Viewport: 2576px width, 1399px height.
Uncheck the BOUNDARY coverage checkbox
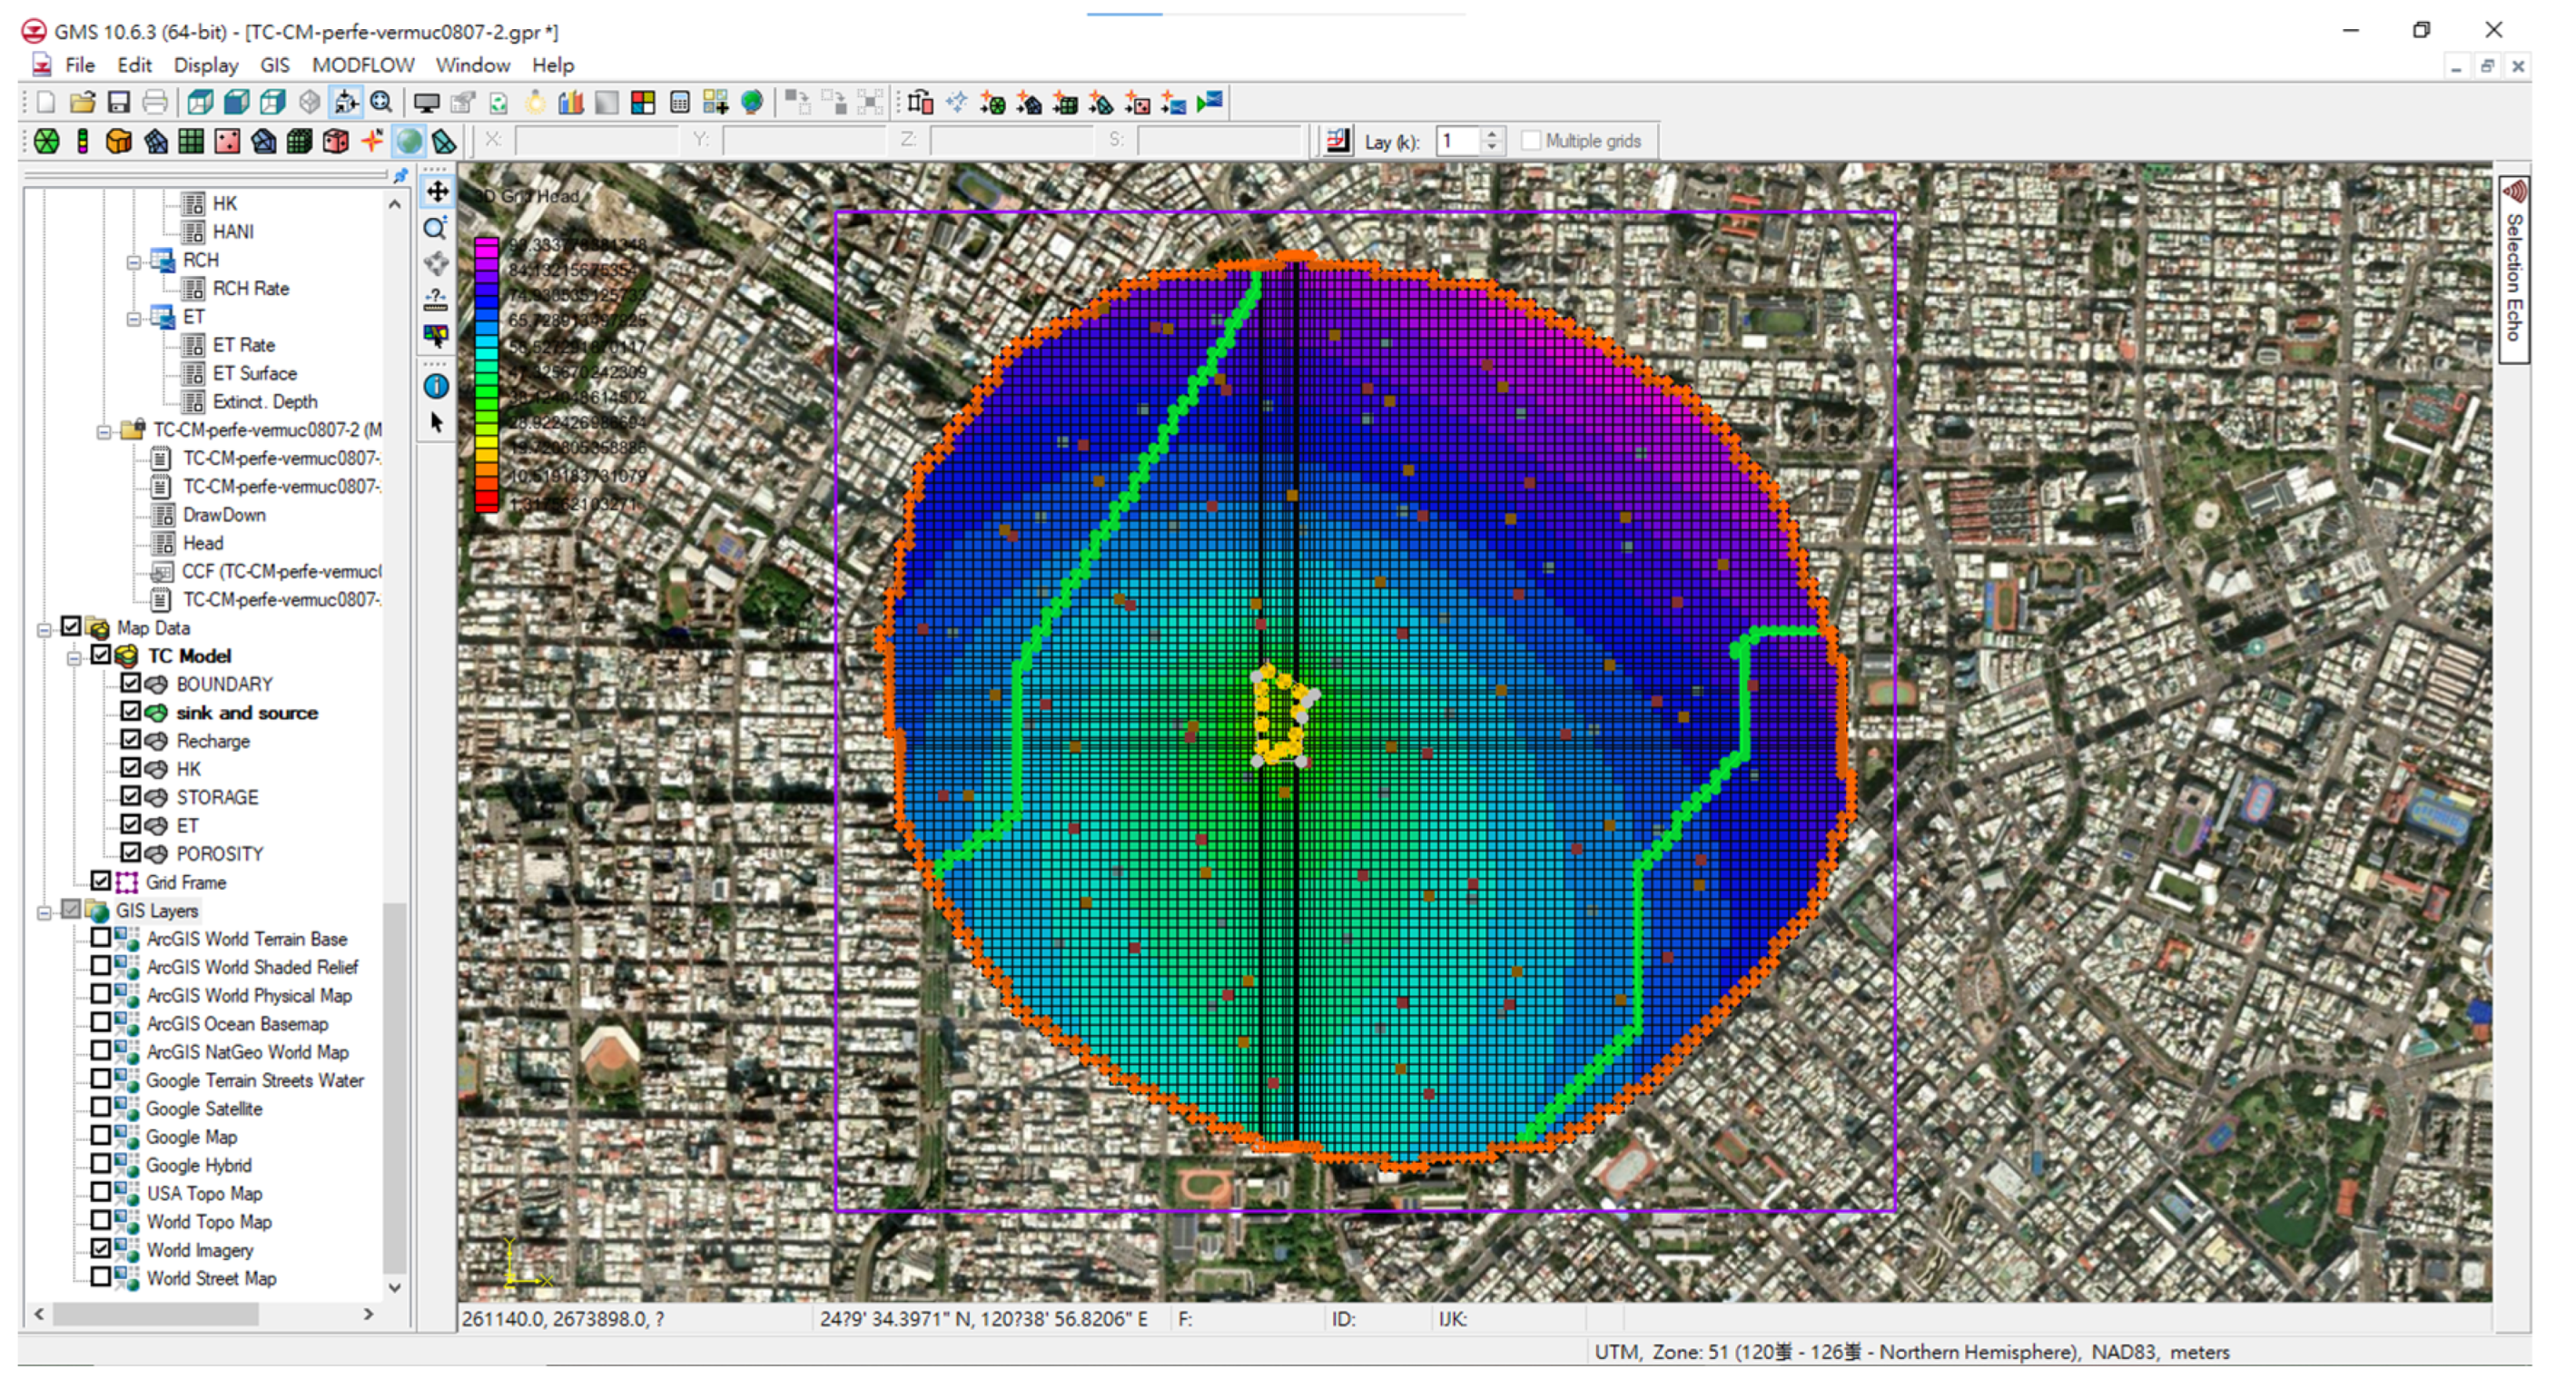coord(131,683)
